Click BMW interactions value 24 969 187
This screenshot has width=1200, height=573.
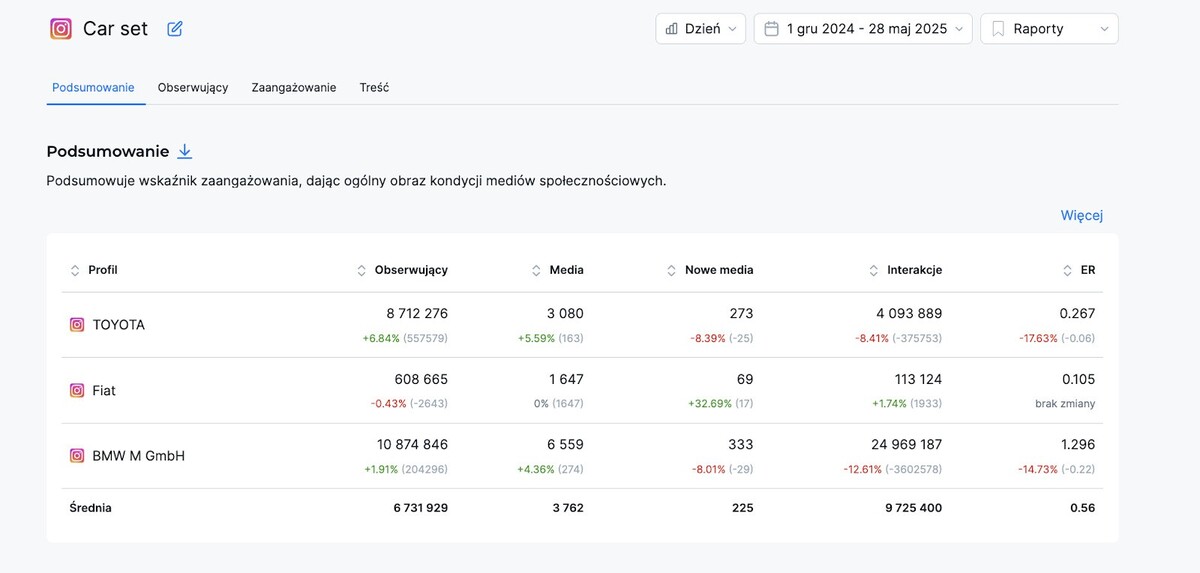coord(906,445)
